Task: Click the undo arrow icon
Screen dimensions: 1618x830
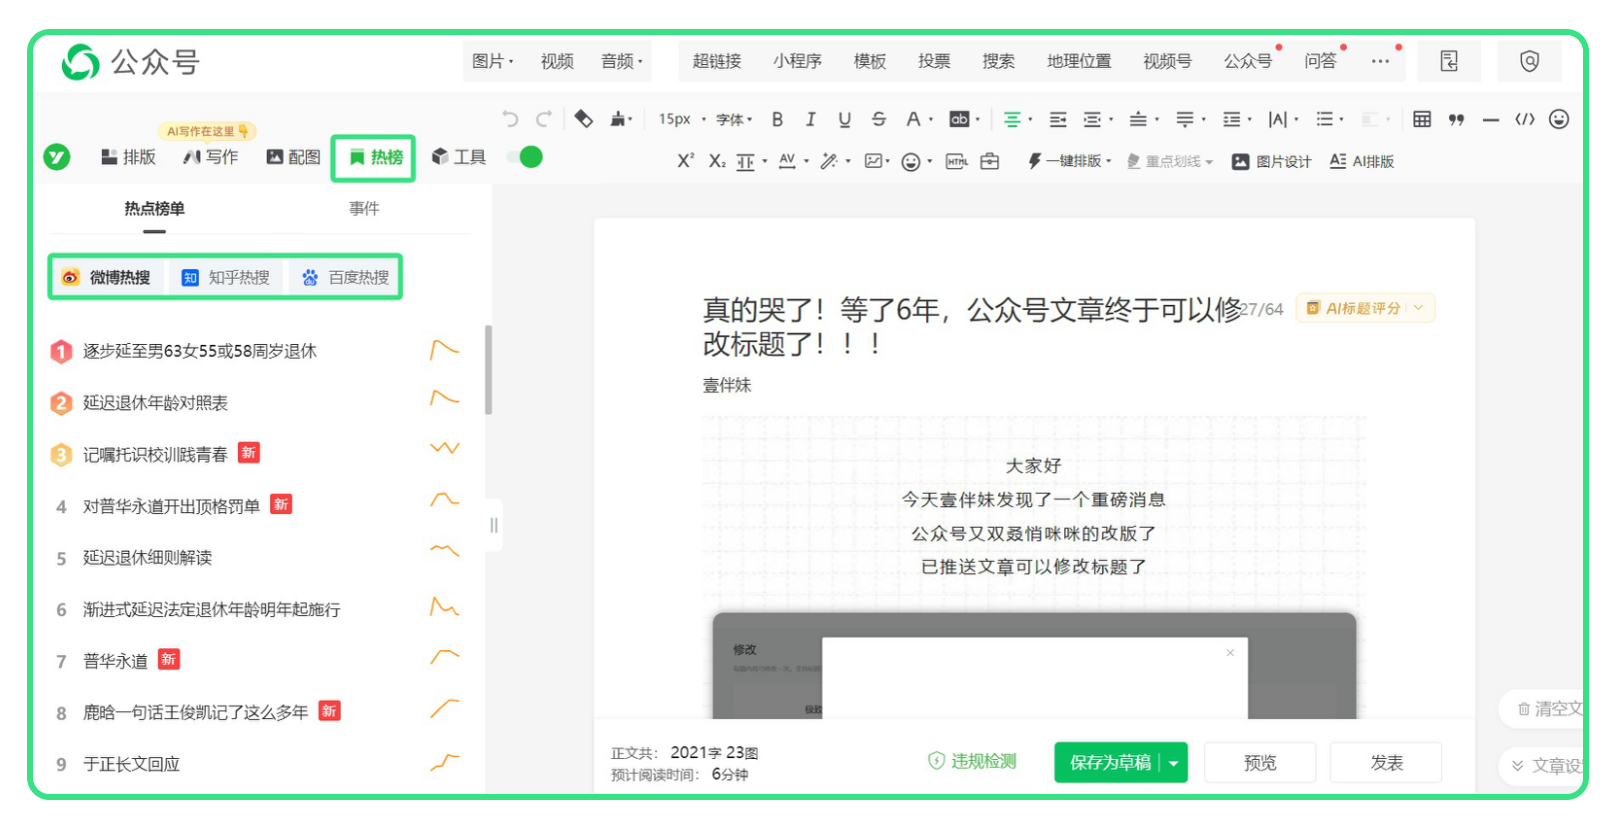Action: click(x=511, y=119)
